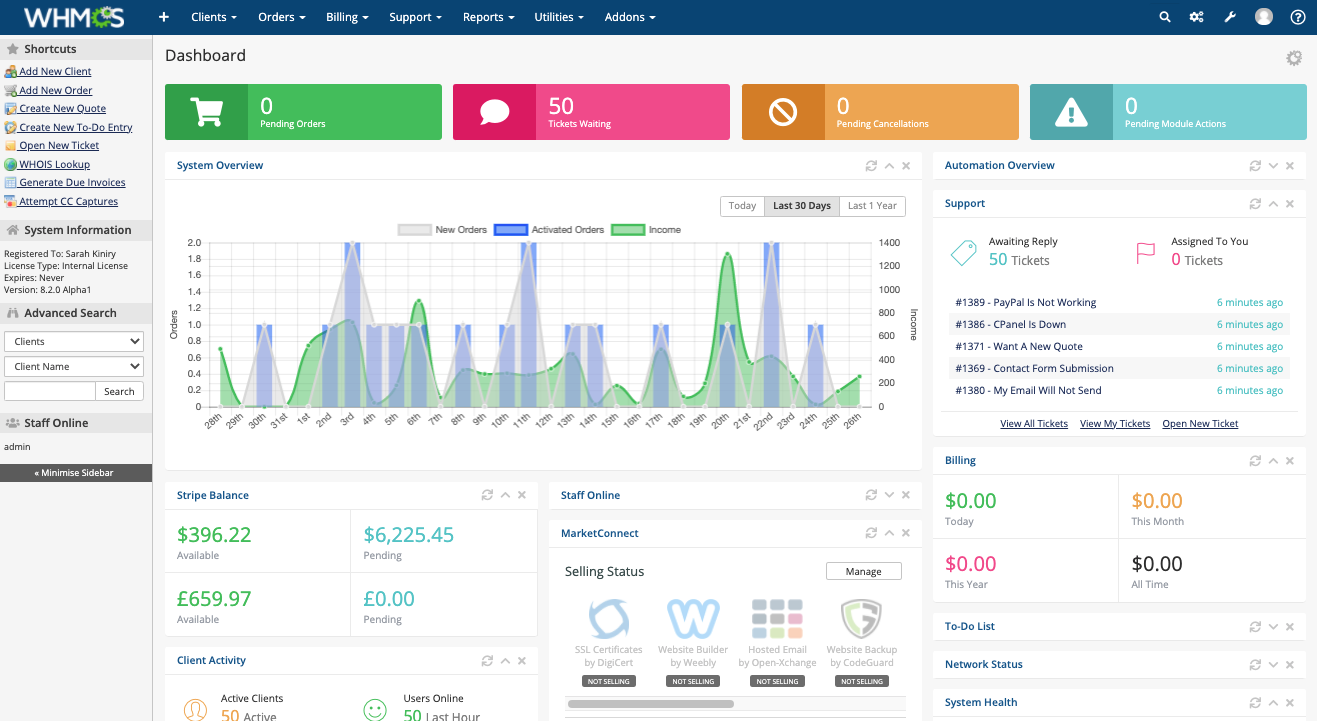1317x721 pixels.
Task: Expand the Automation Overview widget
Action: (1273, 166)
